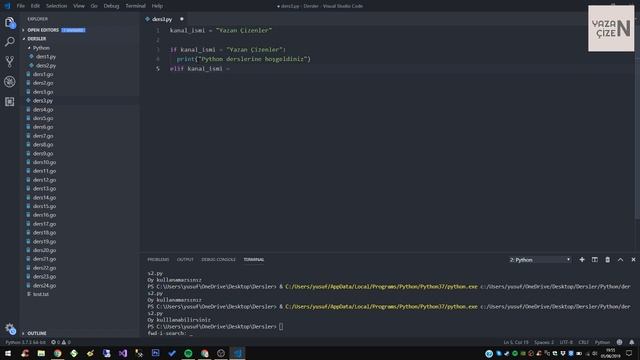Image resolution: width=640 pixels, height=360 pixels.
Task: Open the Selection menu
Action: [x=56, y=6]
